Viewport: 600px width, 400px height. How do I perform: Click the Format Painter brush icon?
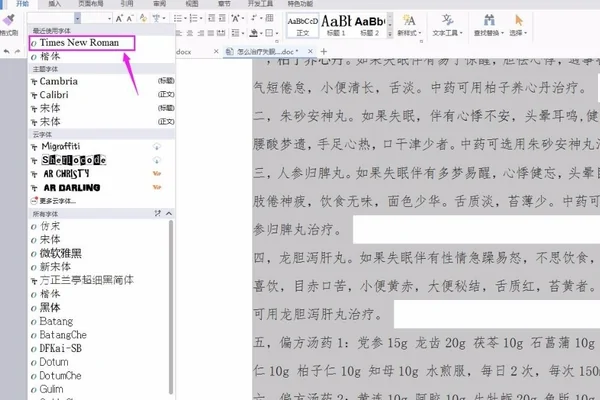[x=8, y=21]
